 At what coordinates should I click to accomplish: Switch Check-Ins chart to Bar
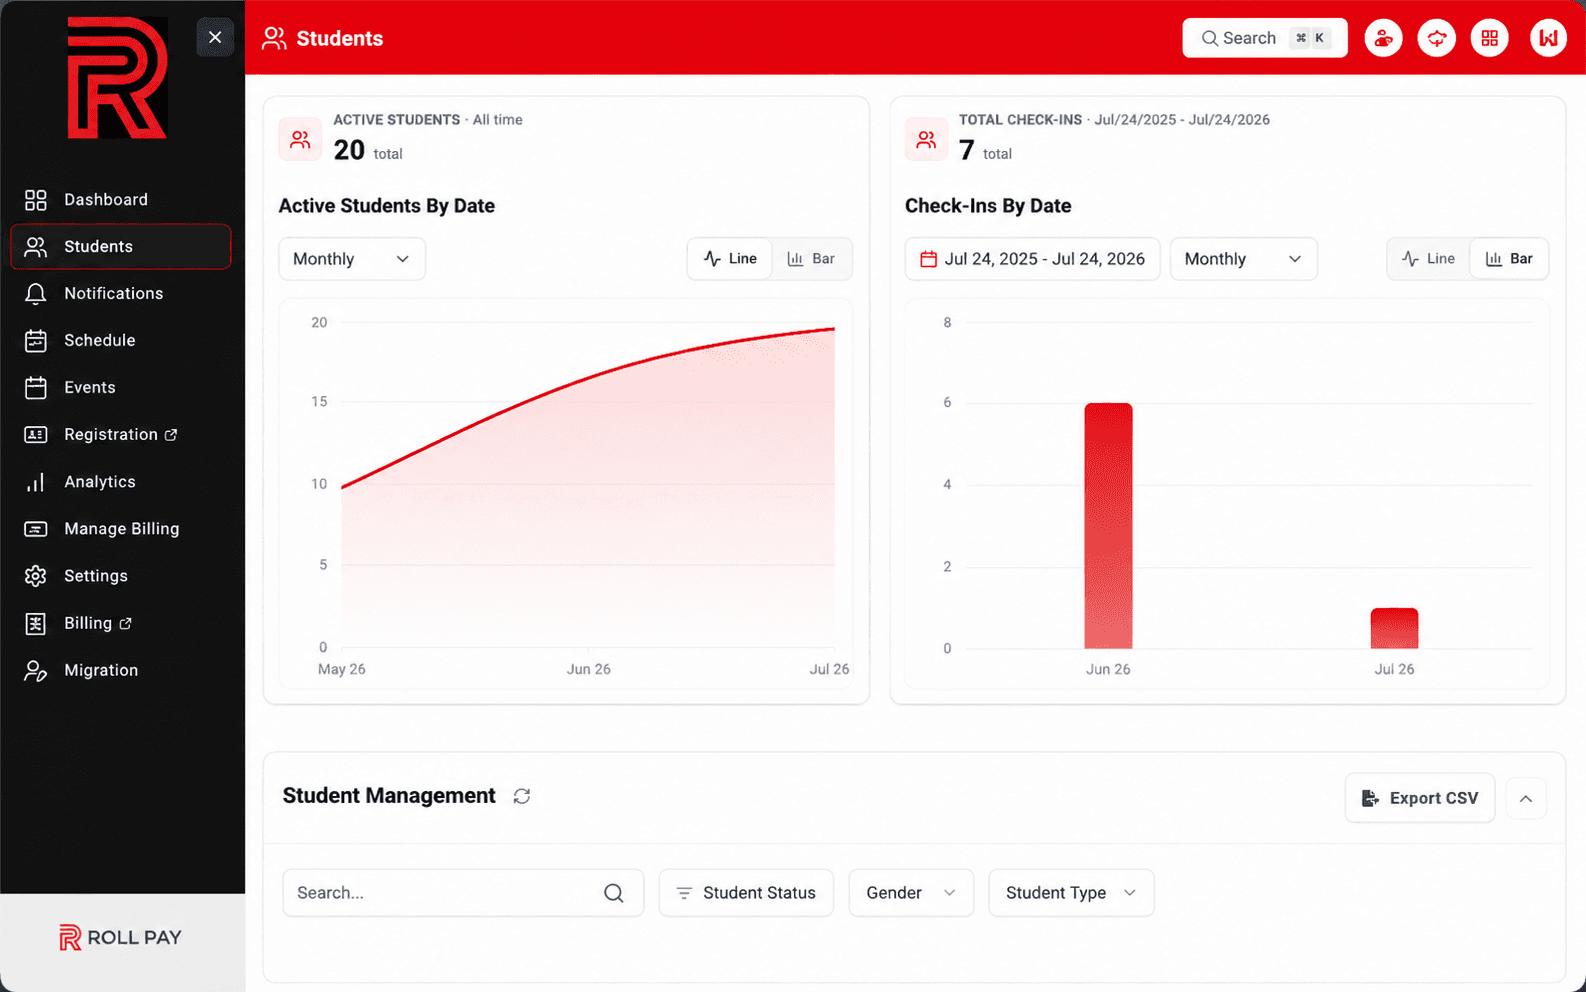[x=1510, y=259]
